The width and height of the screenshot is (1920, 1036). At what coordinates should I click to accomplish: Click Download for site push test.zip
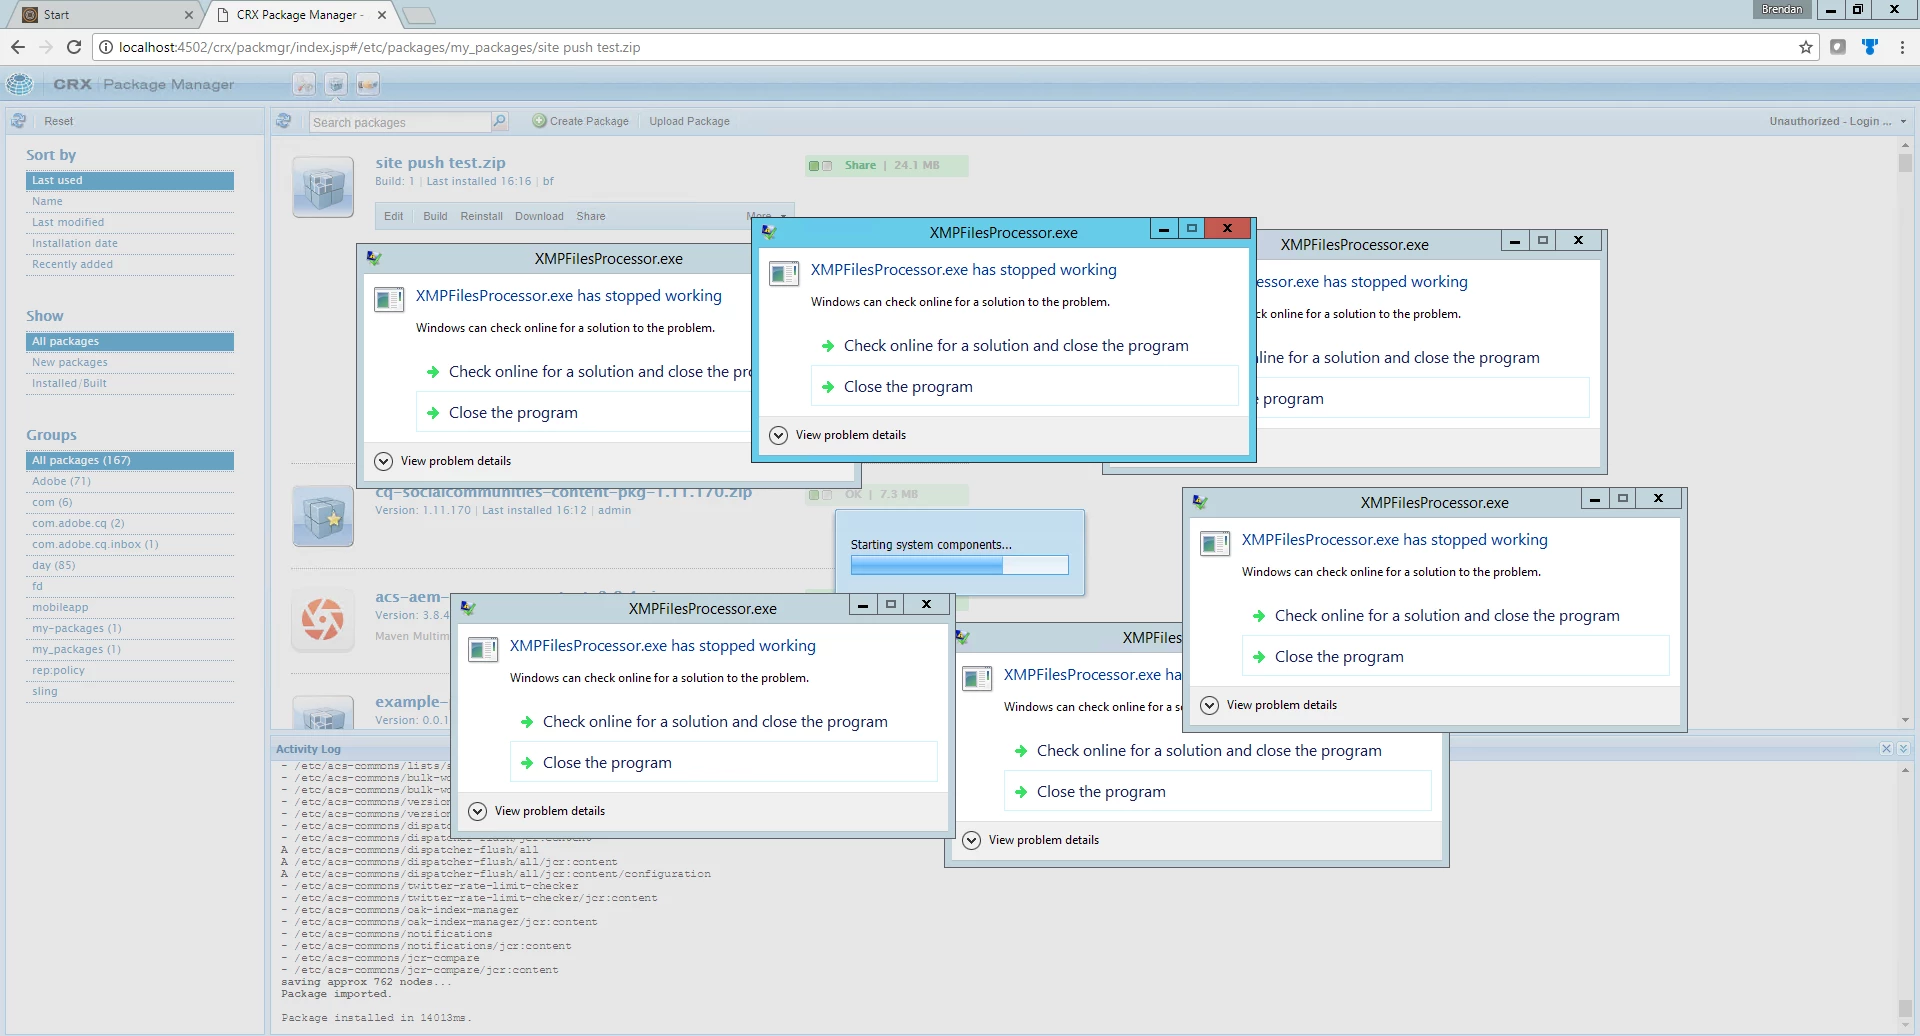click(x=539, y=216)
